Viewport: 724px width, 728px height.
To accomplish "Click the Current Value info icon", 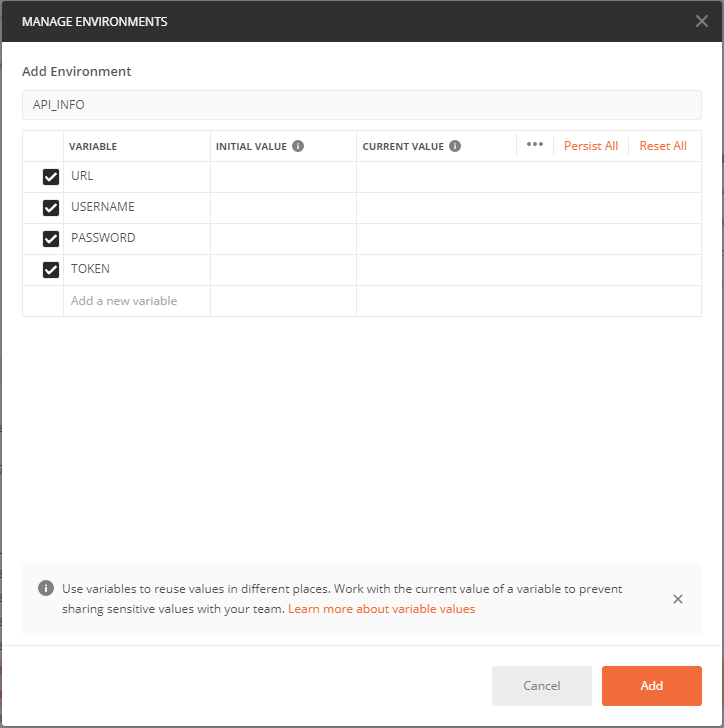I will [455, 146].
